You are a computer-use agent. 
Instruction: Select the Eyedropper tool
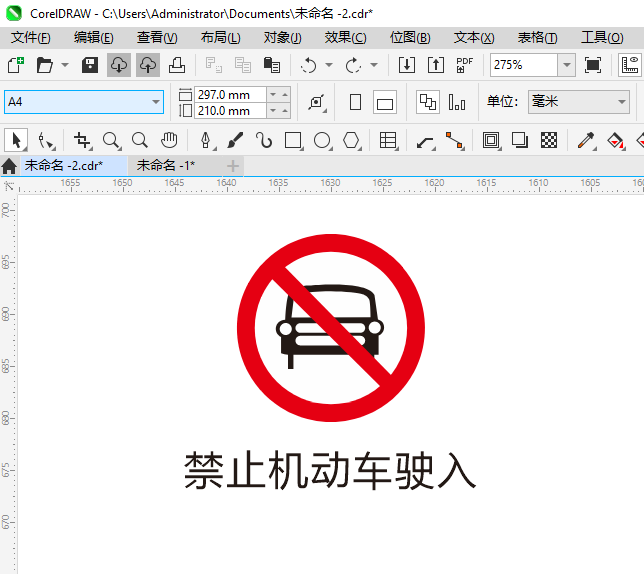pyautogui.click(x=586, y=141)
